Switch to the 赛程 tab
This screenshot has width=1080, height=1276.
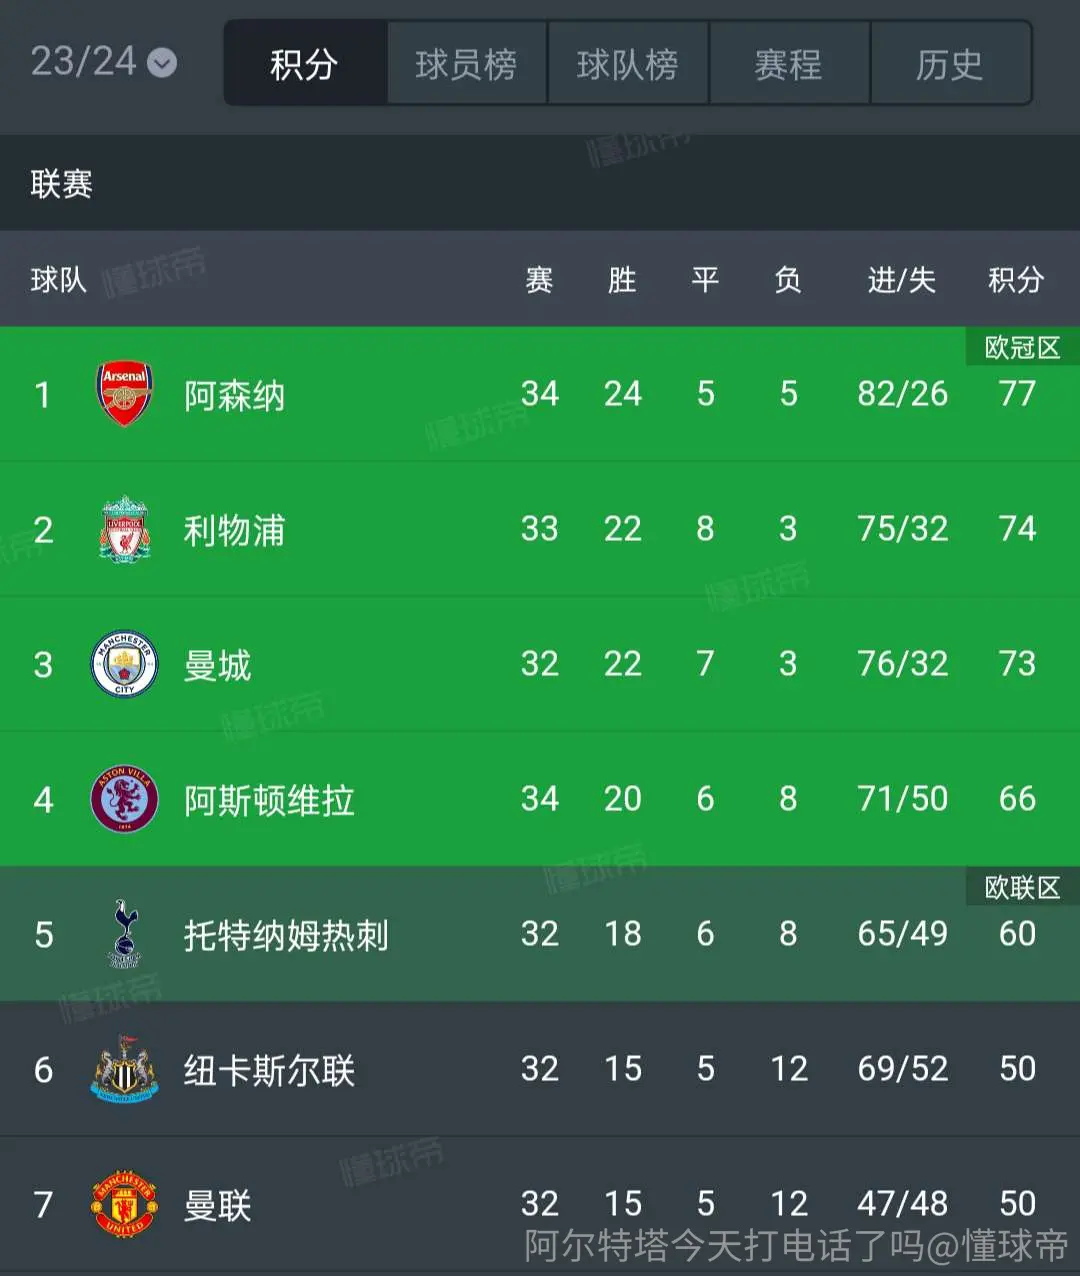pos(790,64)
